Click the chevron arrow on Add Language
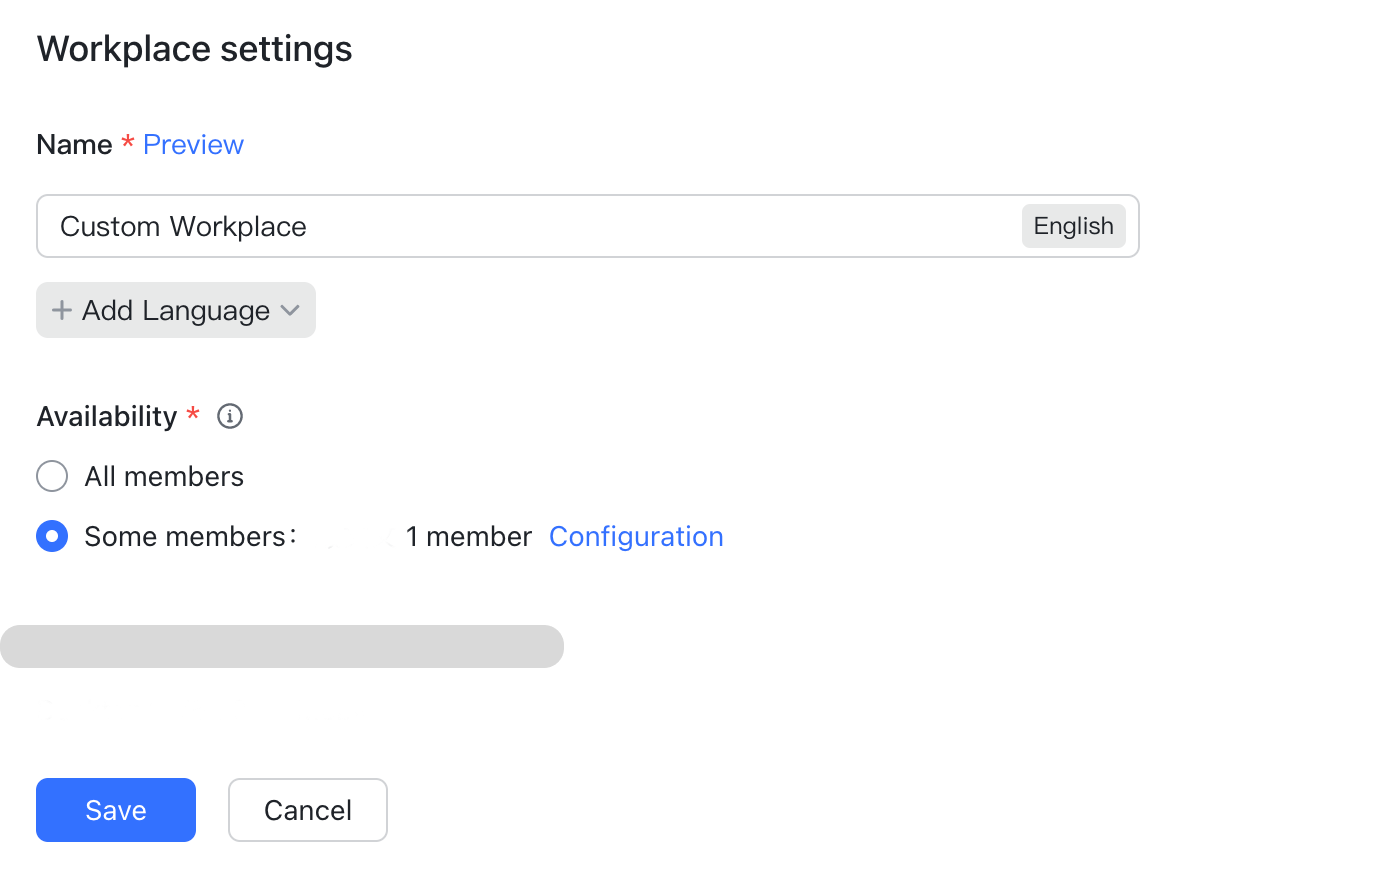Screen dimensions: 1384x892 click(290, 310)
